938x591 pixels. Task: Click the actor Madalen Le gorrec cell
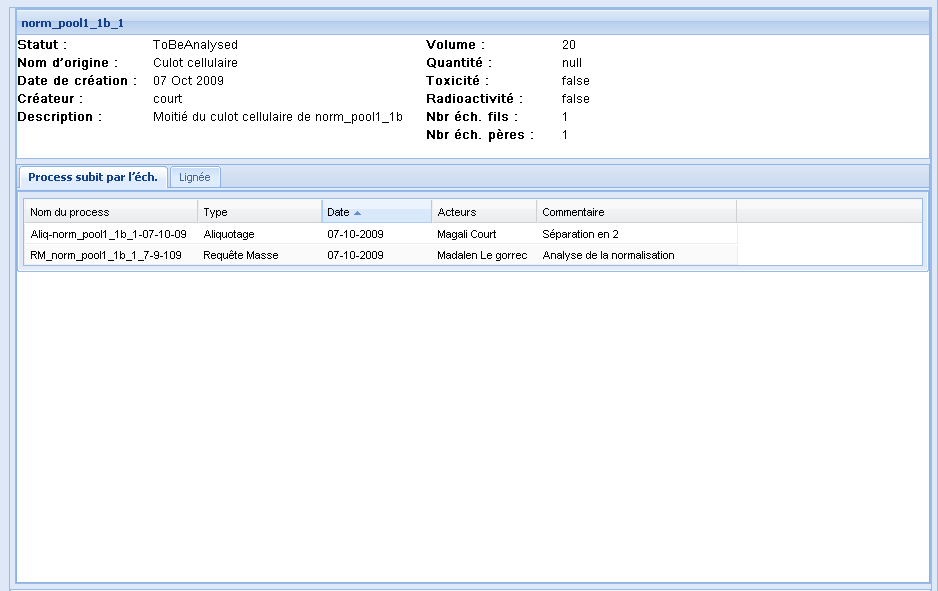(481, 254)
